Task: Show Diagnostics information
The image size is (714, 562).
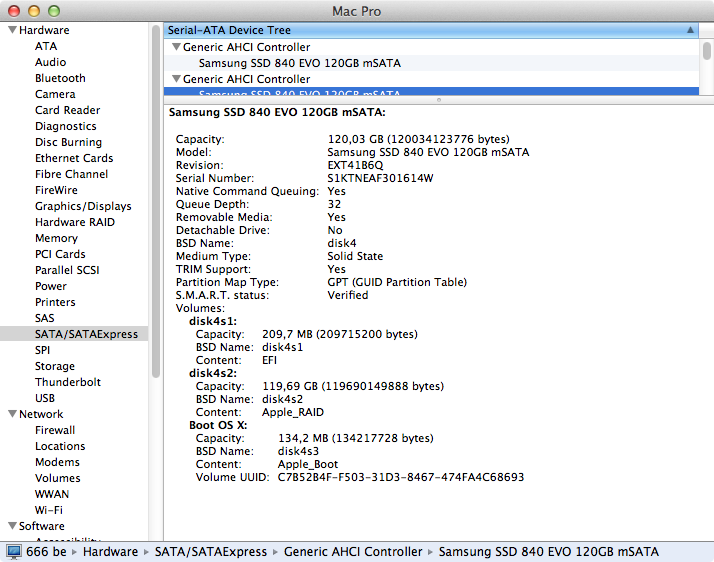Action: coord(66,126)
